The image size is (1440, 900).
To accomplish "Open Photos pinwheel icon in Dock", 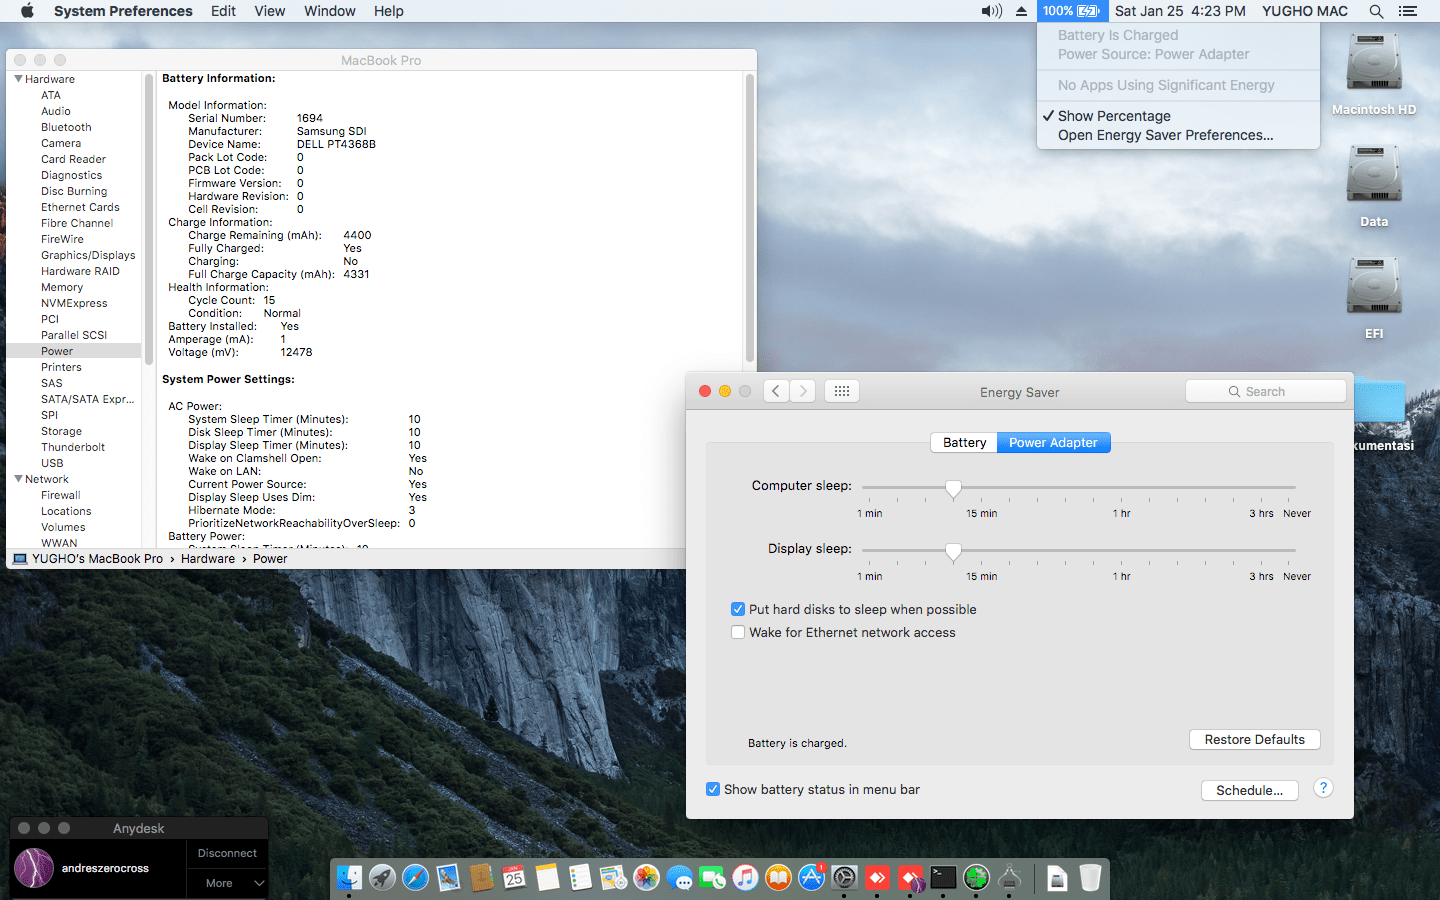I will (646, 877).
